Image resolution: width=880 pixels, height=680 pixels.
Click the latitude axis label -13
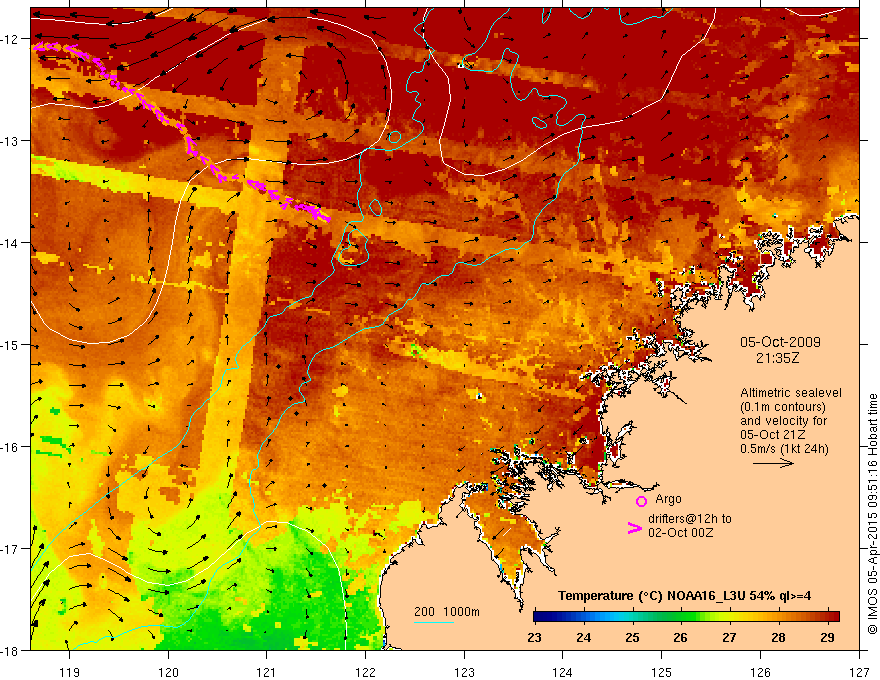[10, 141]
